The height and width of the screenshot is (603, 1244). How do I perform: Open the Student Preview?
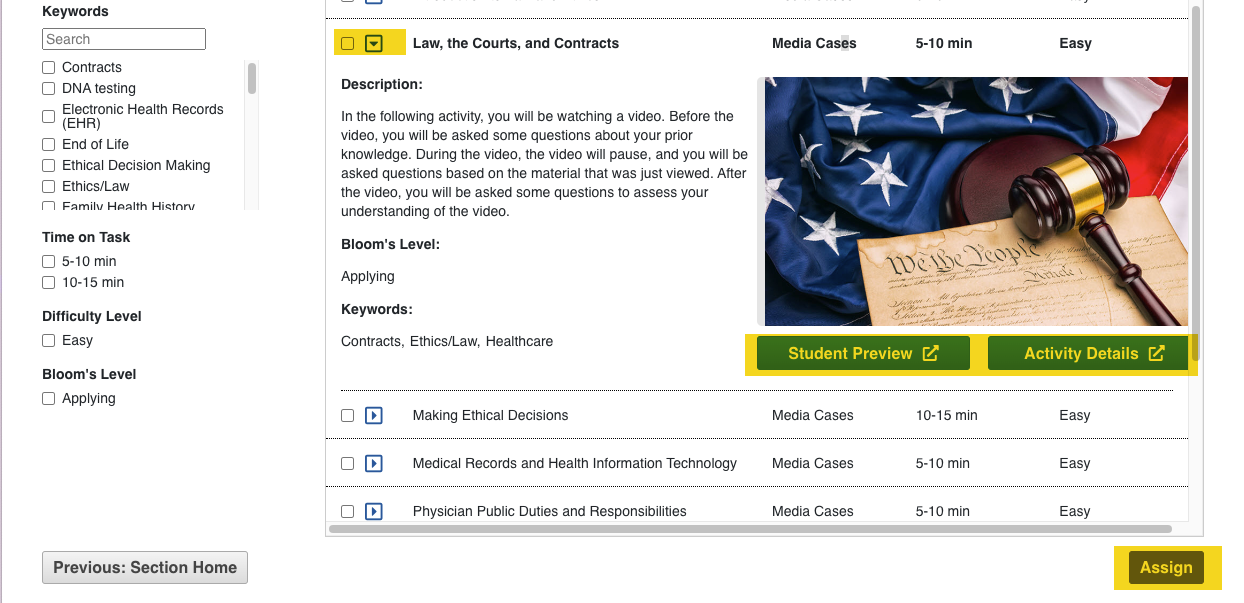tap(850, 353)
